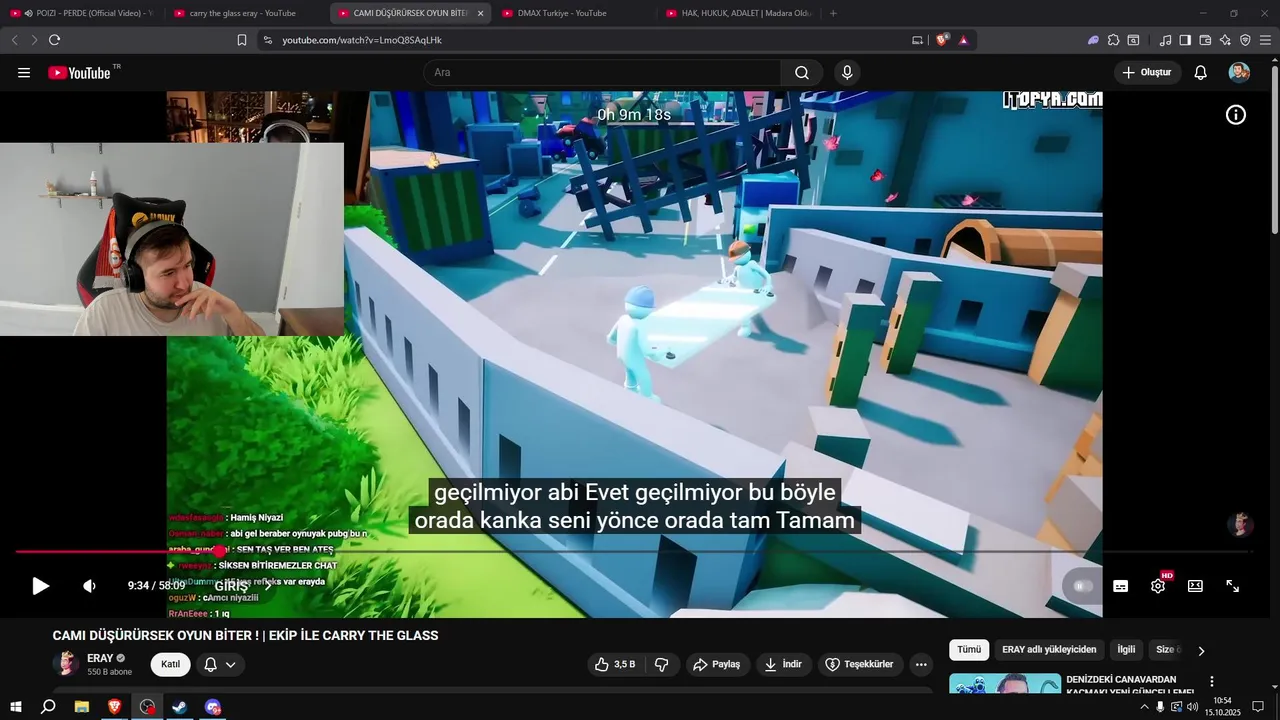The image size is (1280, 720).
Task: Click the search magnifier button
Action: coord(802,72)
